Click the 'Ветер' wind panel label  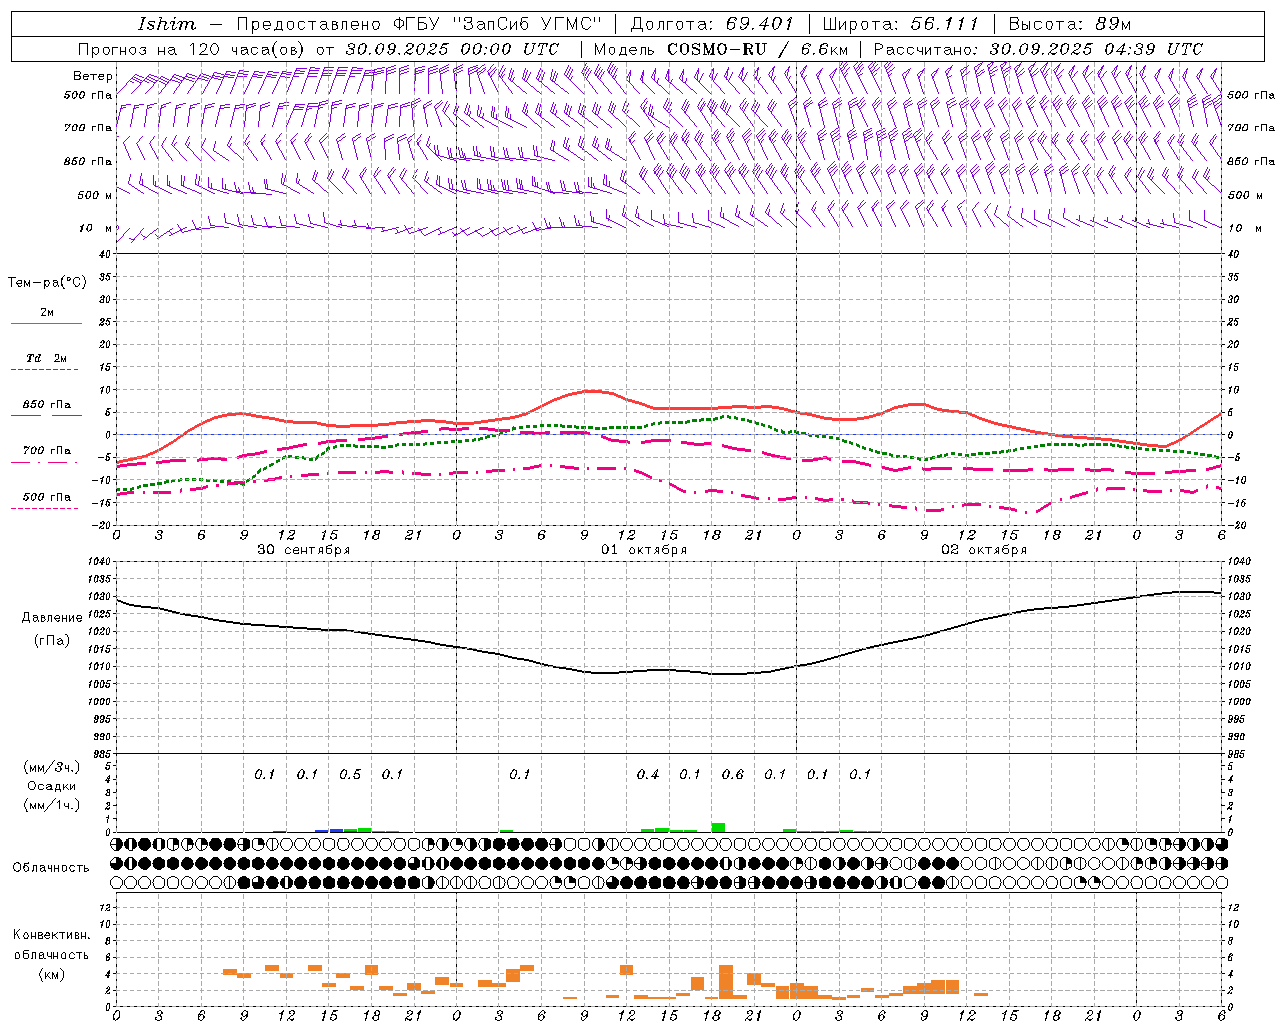click(x=92, y=76)
